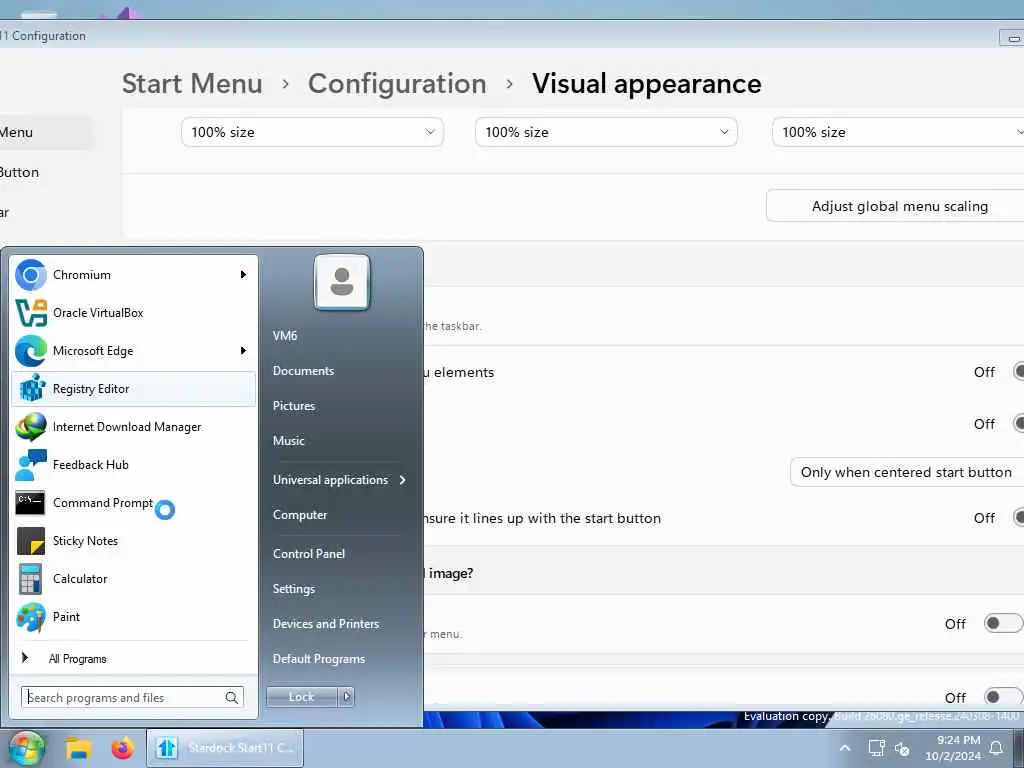Expand Universal applications submenu
Viewport: 1024px width, 768px height.
click(x=339, y=480)
